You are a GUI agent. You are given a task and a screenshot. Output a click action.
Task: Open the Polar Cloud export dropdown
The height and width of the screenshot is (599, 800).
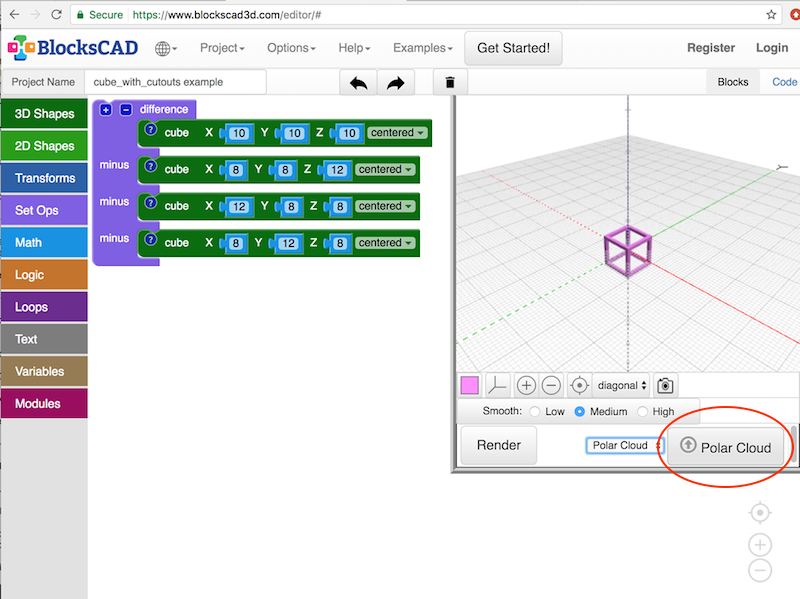[624, 445]
